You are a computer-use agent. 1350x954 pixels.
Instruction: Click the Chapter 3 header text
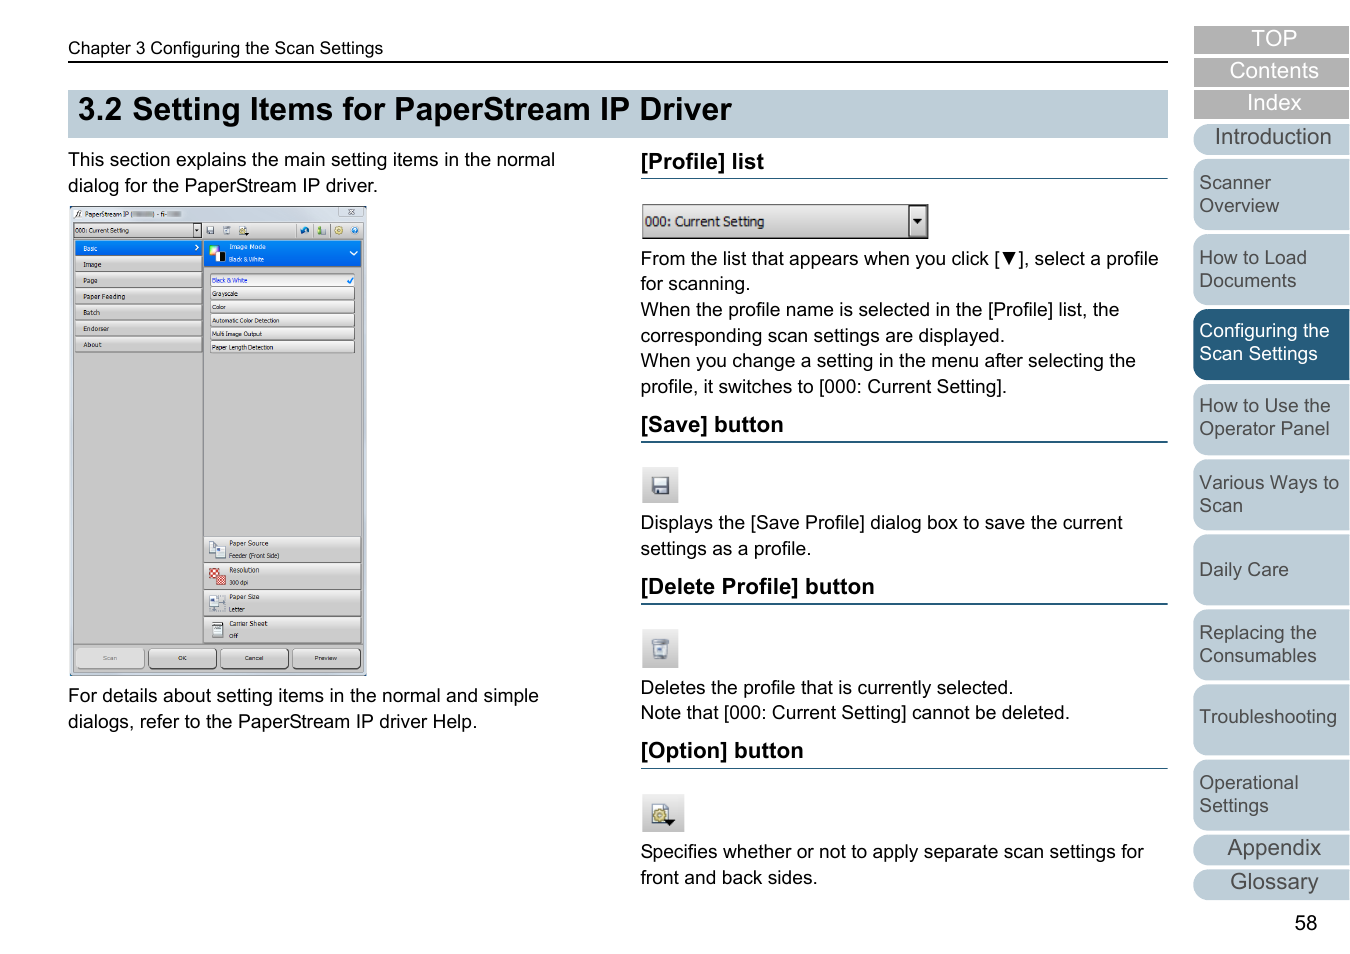pyautogui.click(x=225, y=48)
